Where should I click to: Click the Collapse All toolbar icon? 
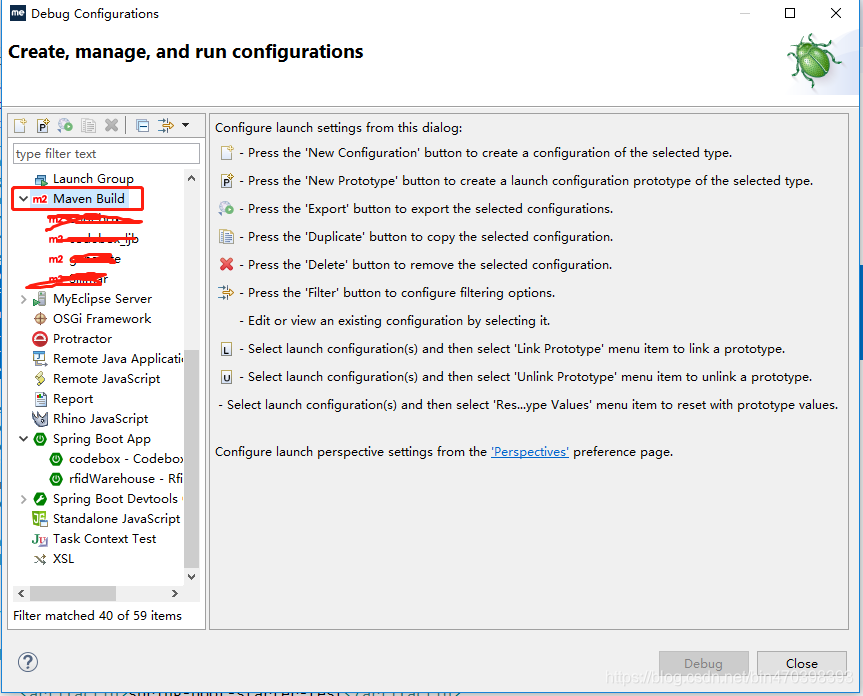click(x=142, y=125)
